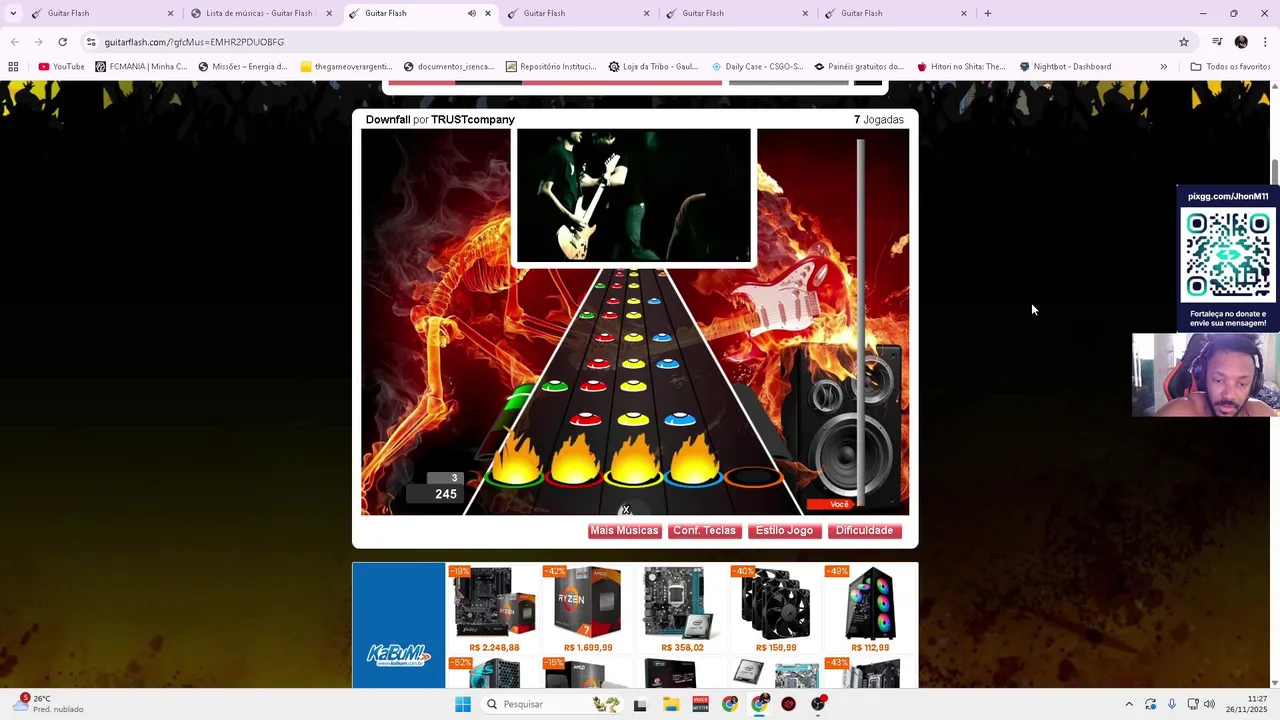Screen dimensions: 1280x720
Task: Click the orange fret button on guitar neck
Action: pos(752,477)
